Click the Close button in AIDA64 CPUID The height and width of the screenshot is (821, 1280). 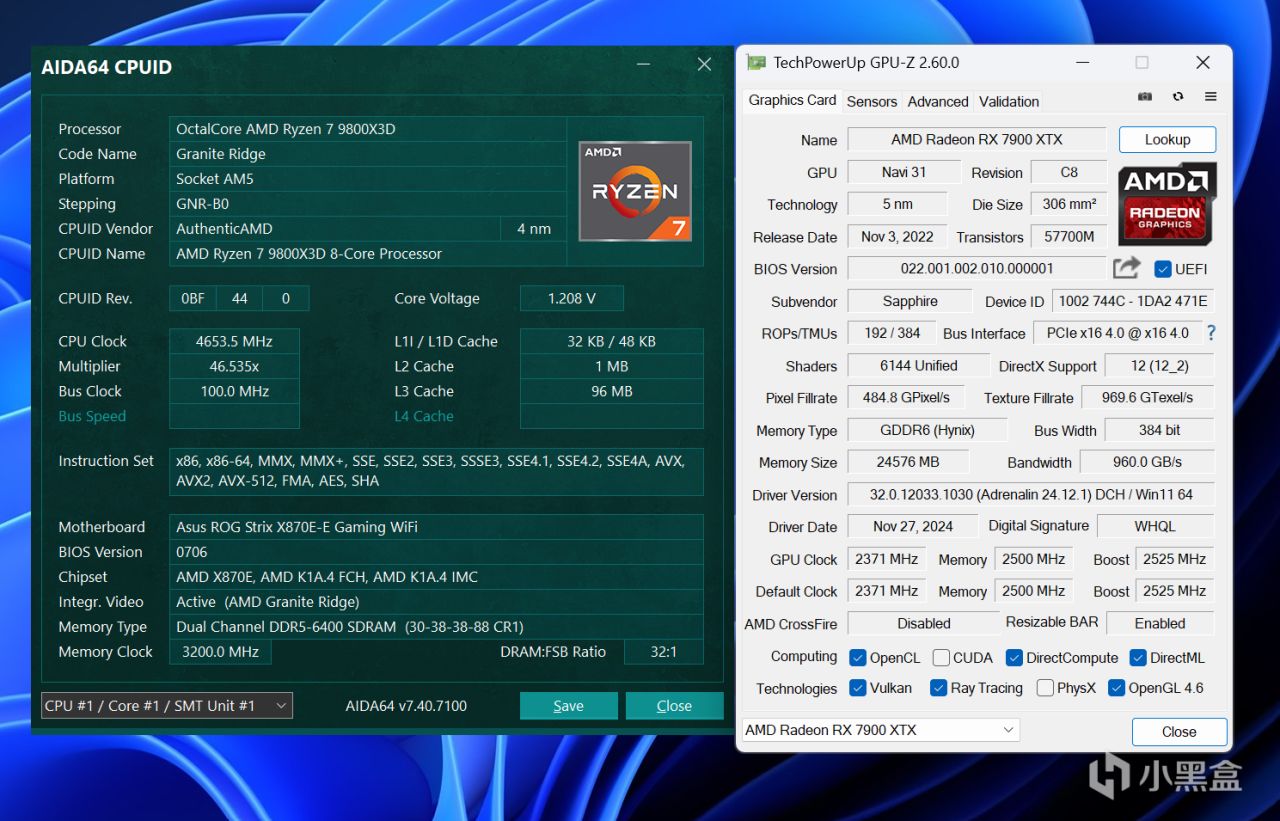pos(674,705)
